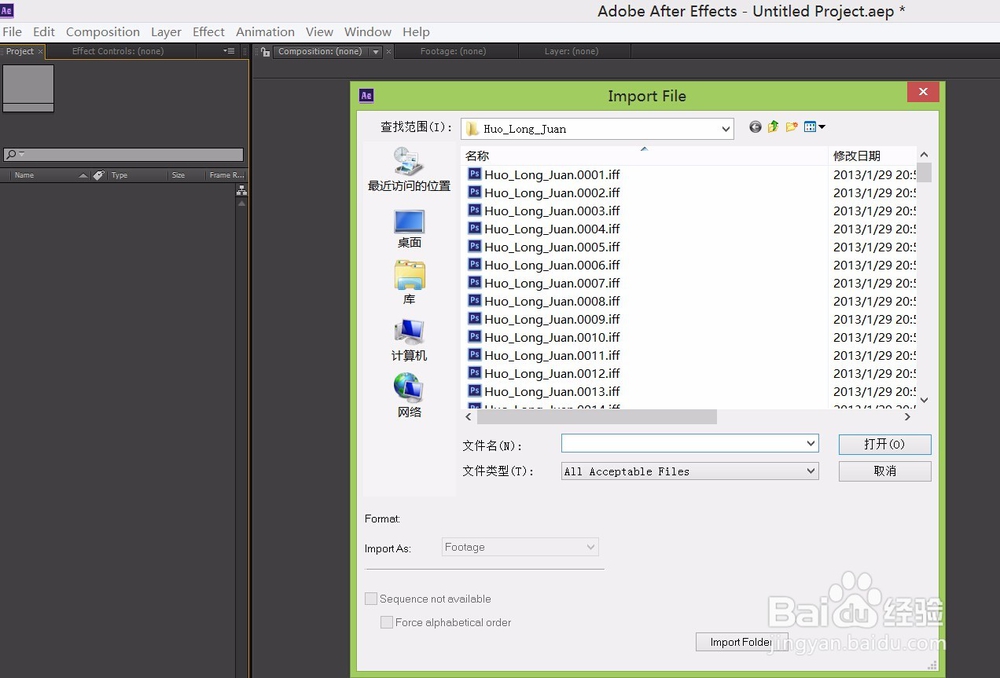Screen dimensions: 1000x678
Task: Toggle the Composition viewer lock icon
Action: click(x=265, y=52)
